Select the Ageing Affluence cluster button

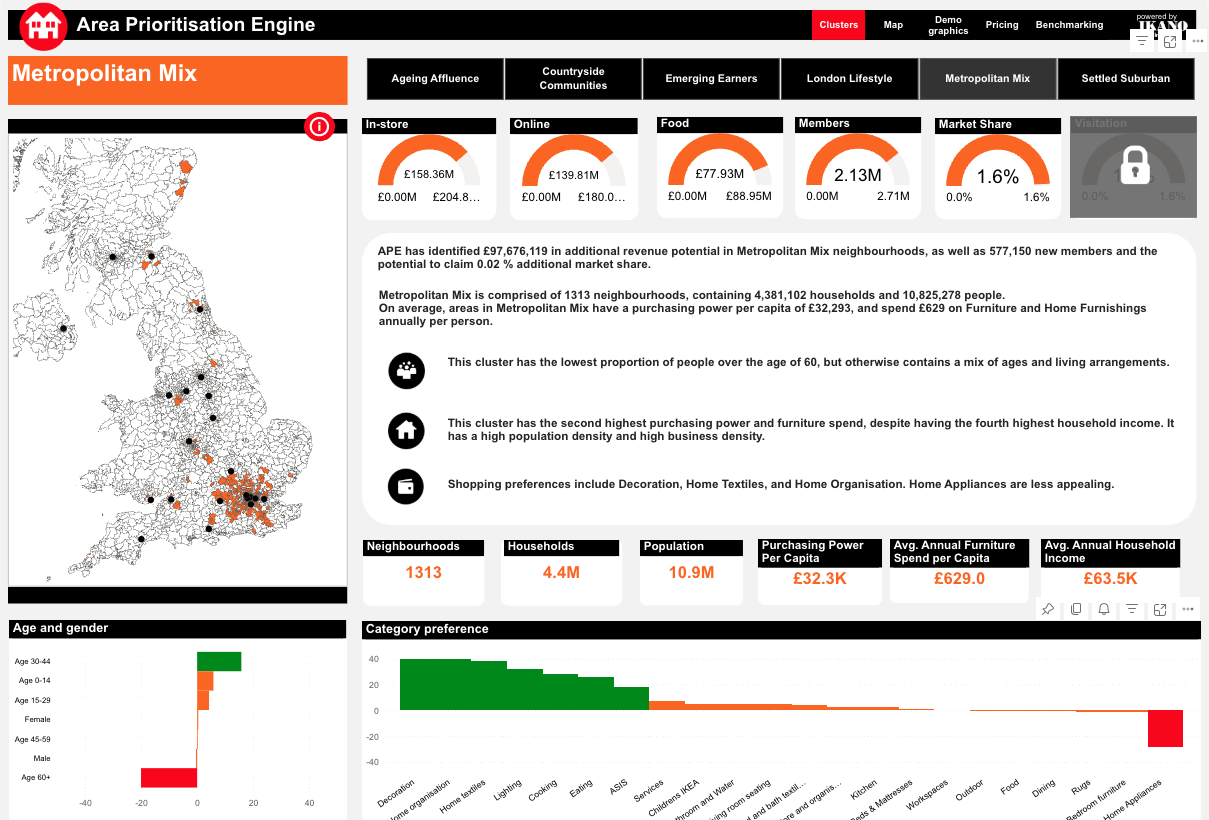tap(435, 78)
